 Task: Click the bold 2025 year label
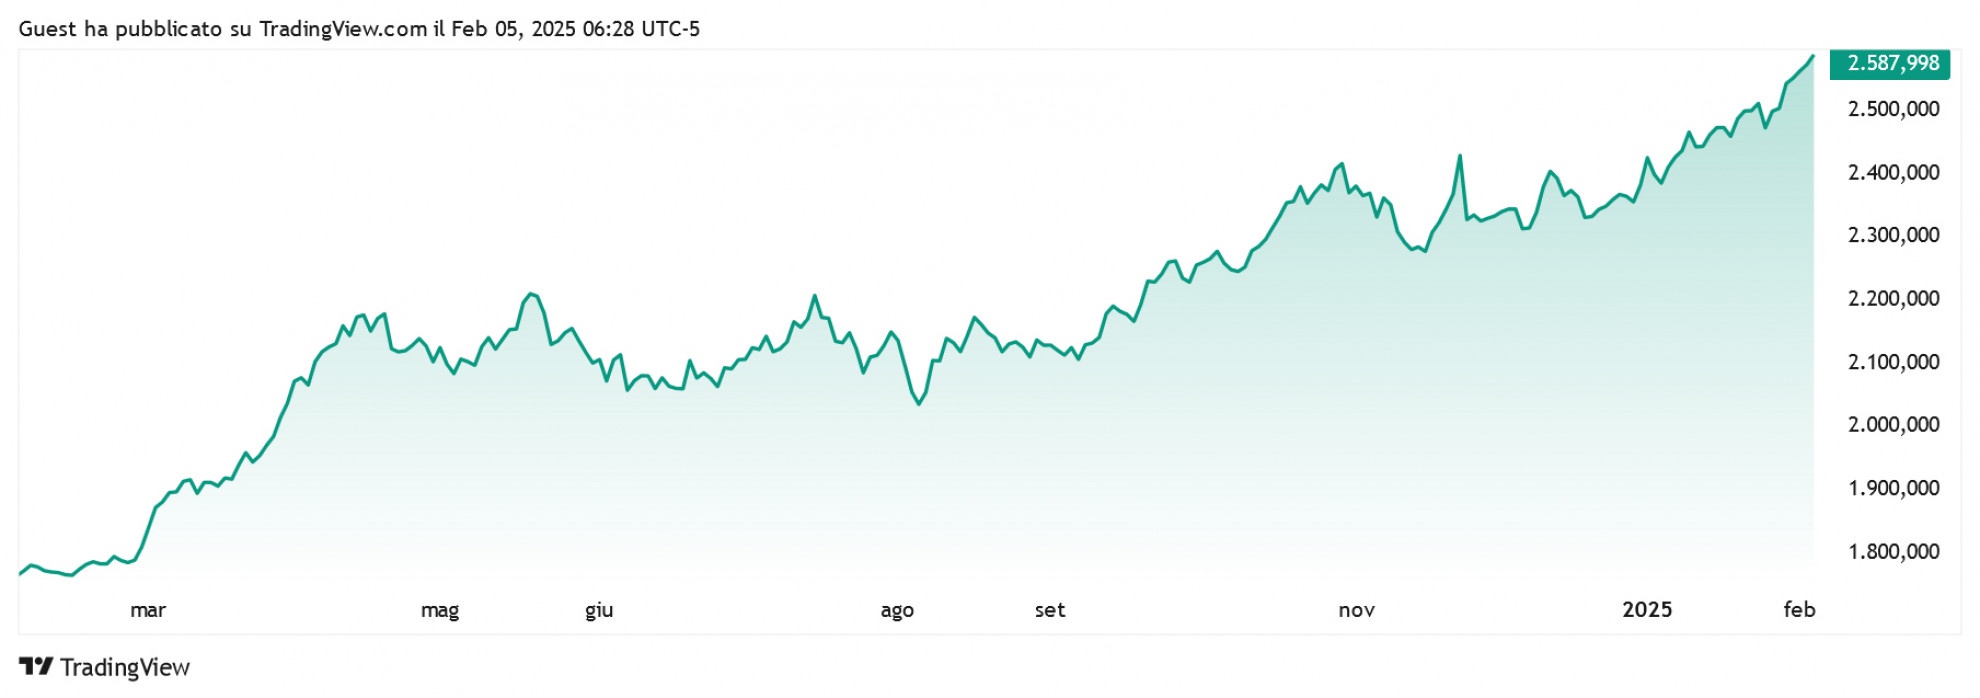point(1647,610)
